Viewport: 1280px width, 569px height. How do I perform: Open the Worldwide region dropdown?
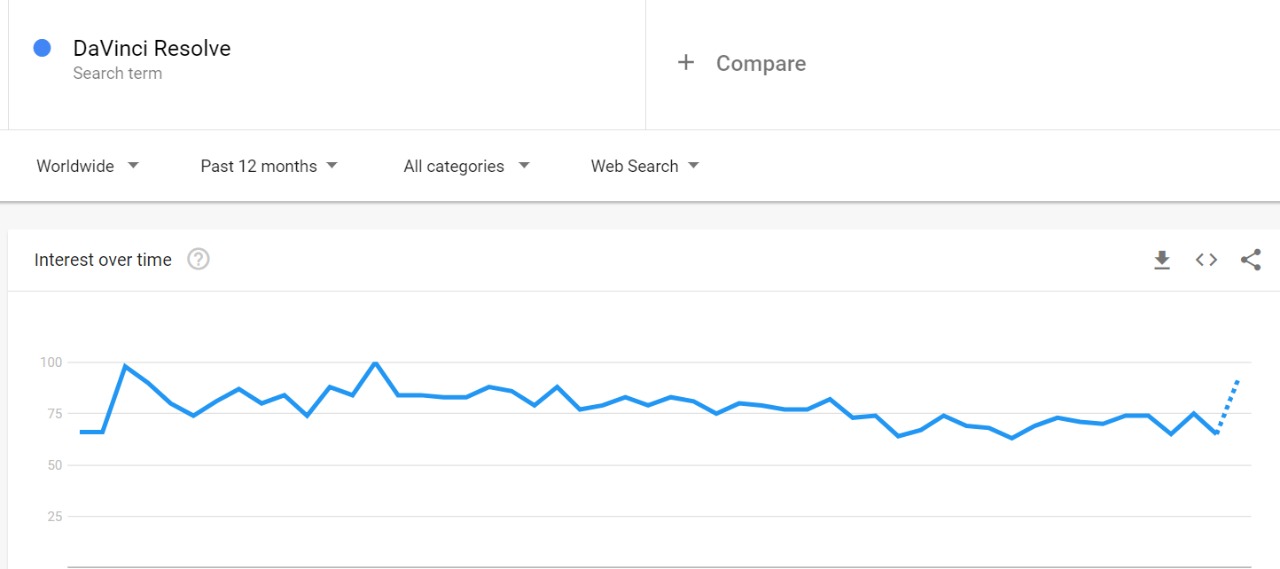87,166
